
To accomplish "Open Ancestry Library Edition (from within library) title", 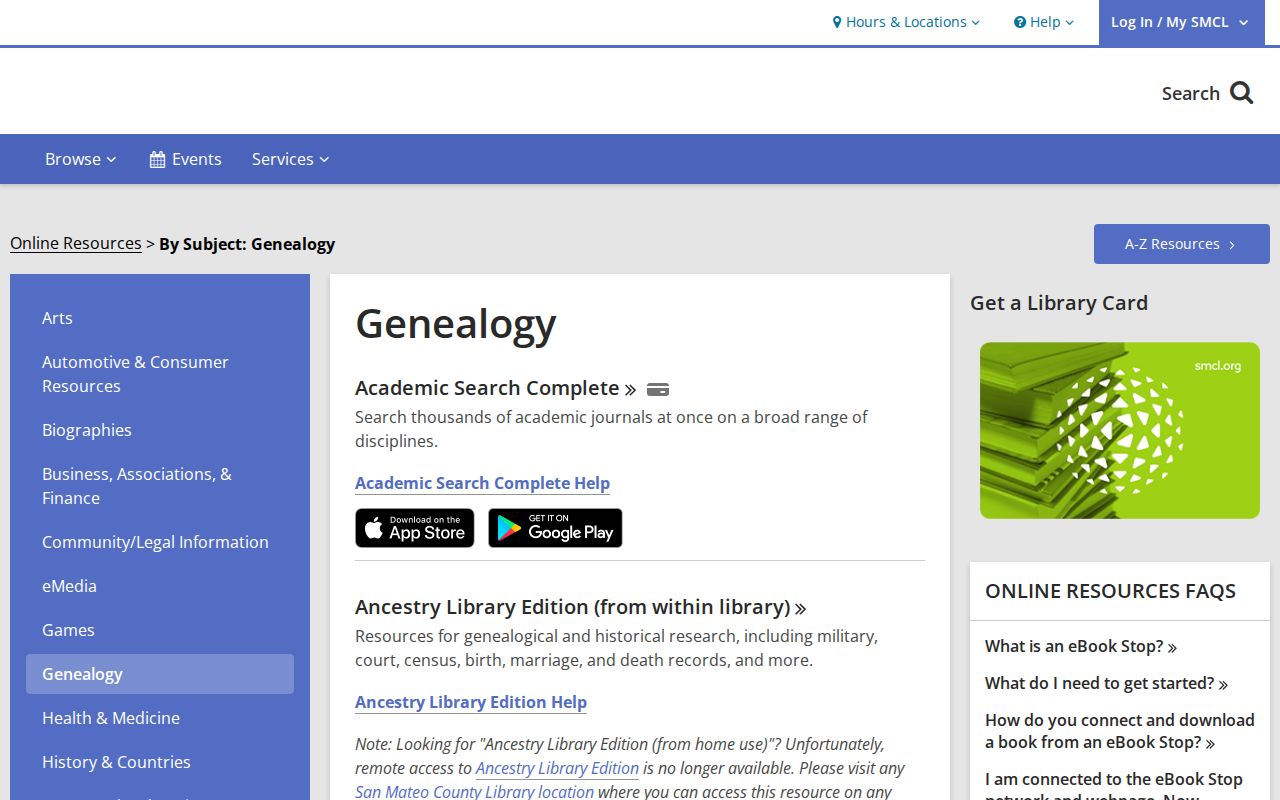I will (580, 607).
